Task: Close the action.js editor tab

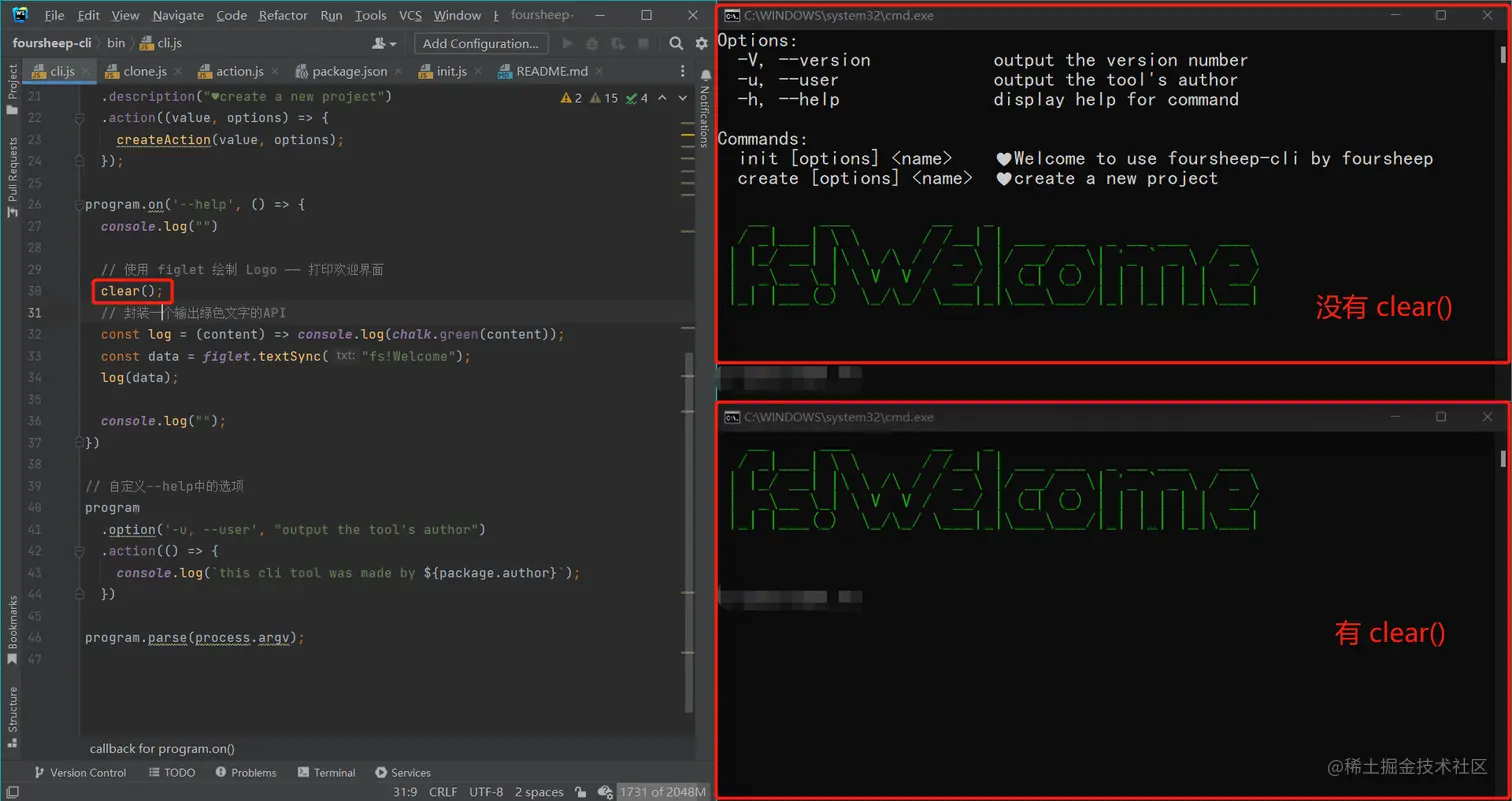Action: click(x=275, y=72)
